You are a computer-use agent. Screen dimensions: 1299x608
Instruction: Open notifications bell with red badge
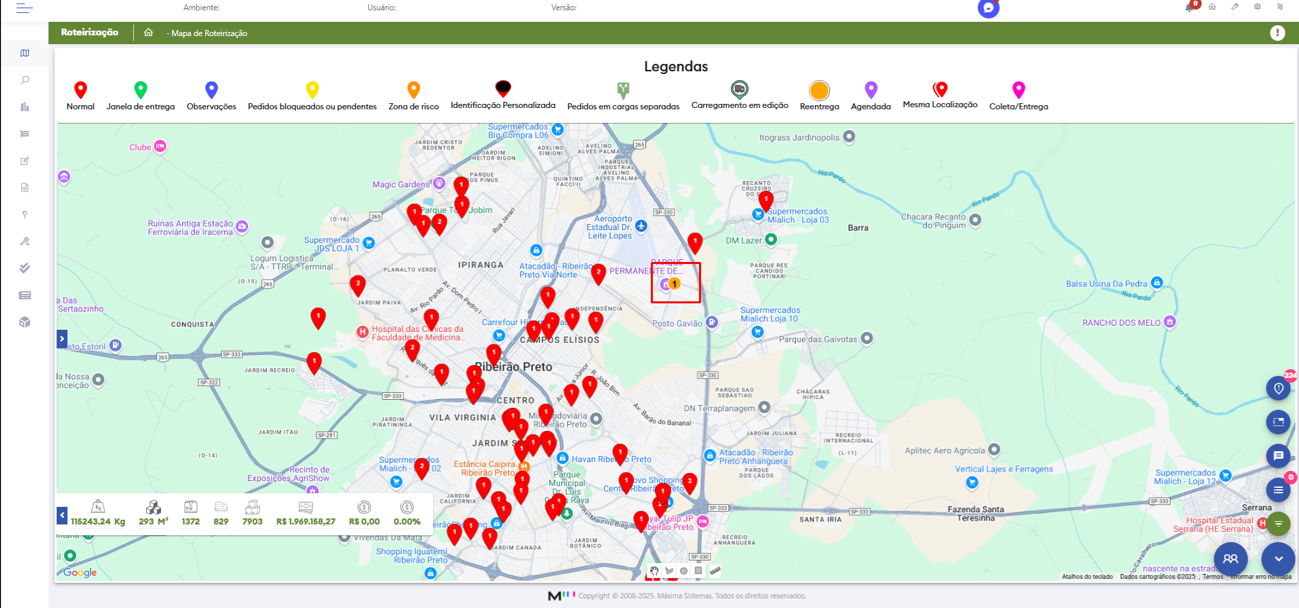[x=1190, y=7]
